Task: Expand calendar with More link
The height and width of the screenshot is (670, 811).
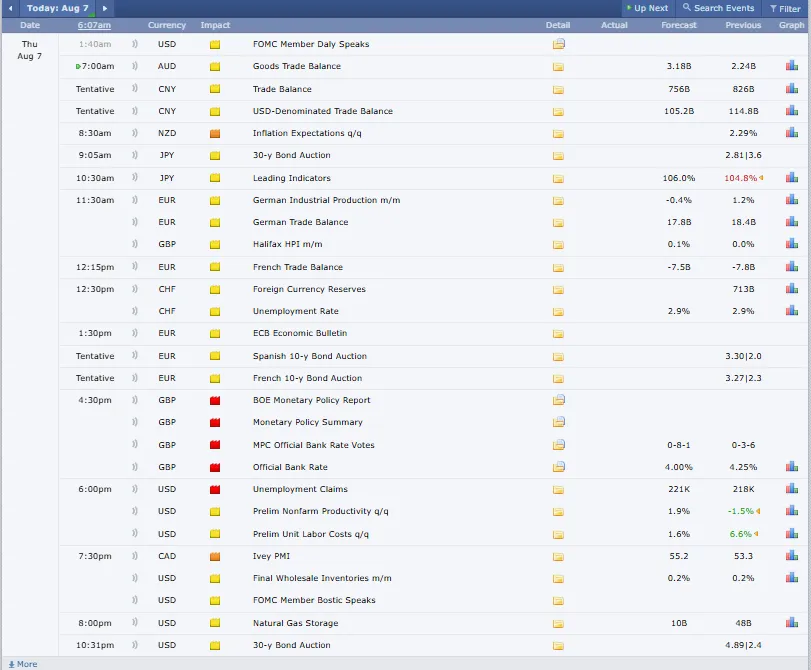Action: pos(22,664)
